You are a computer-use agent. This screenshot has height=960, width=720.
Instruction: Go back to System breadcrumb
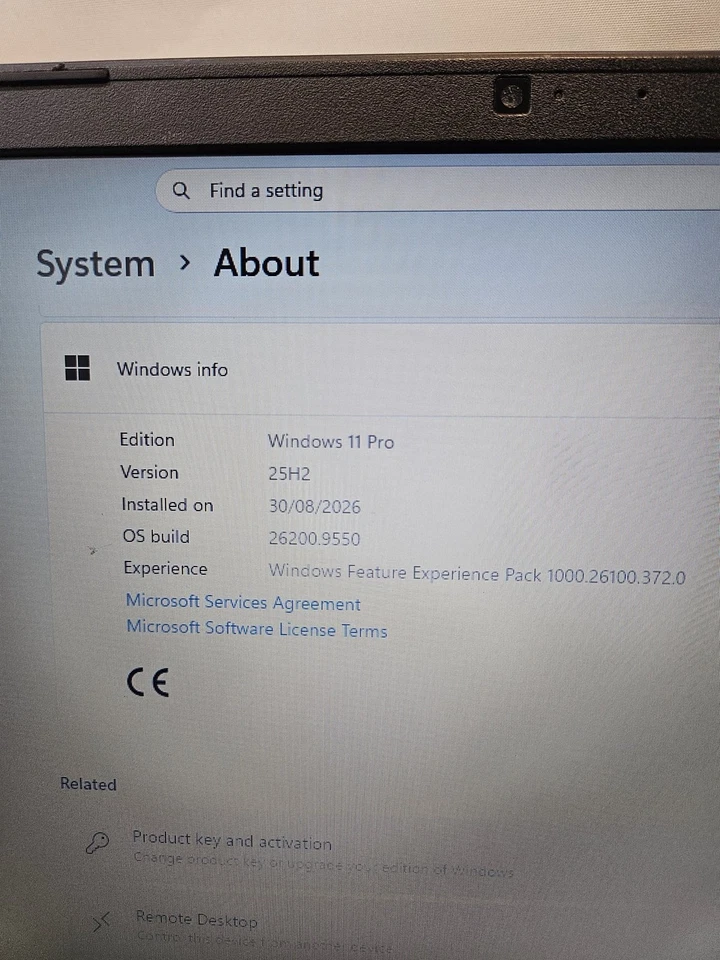96,264
